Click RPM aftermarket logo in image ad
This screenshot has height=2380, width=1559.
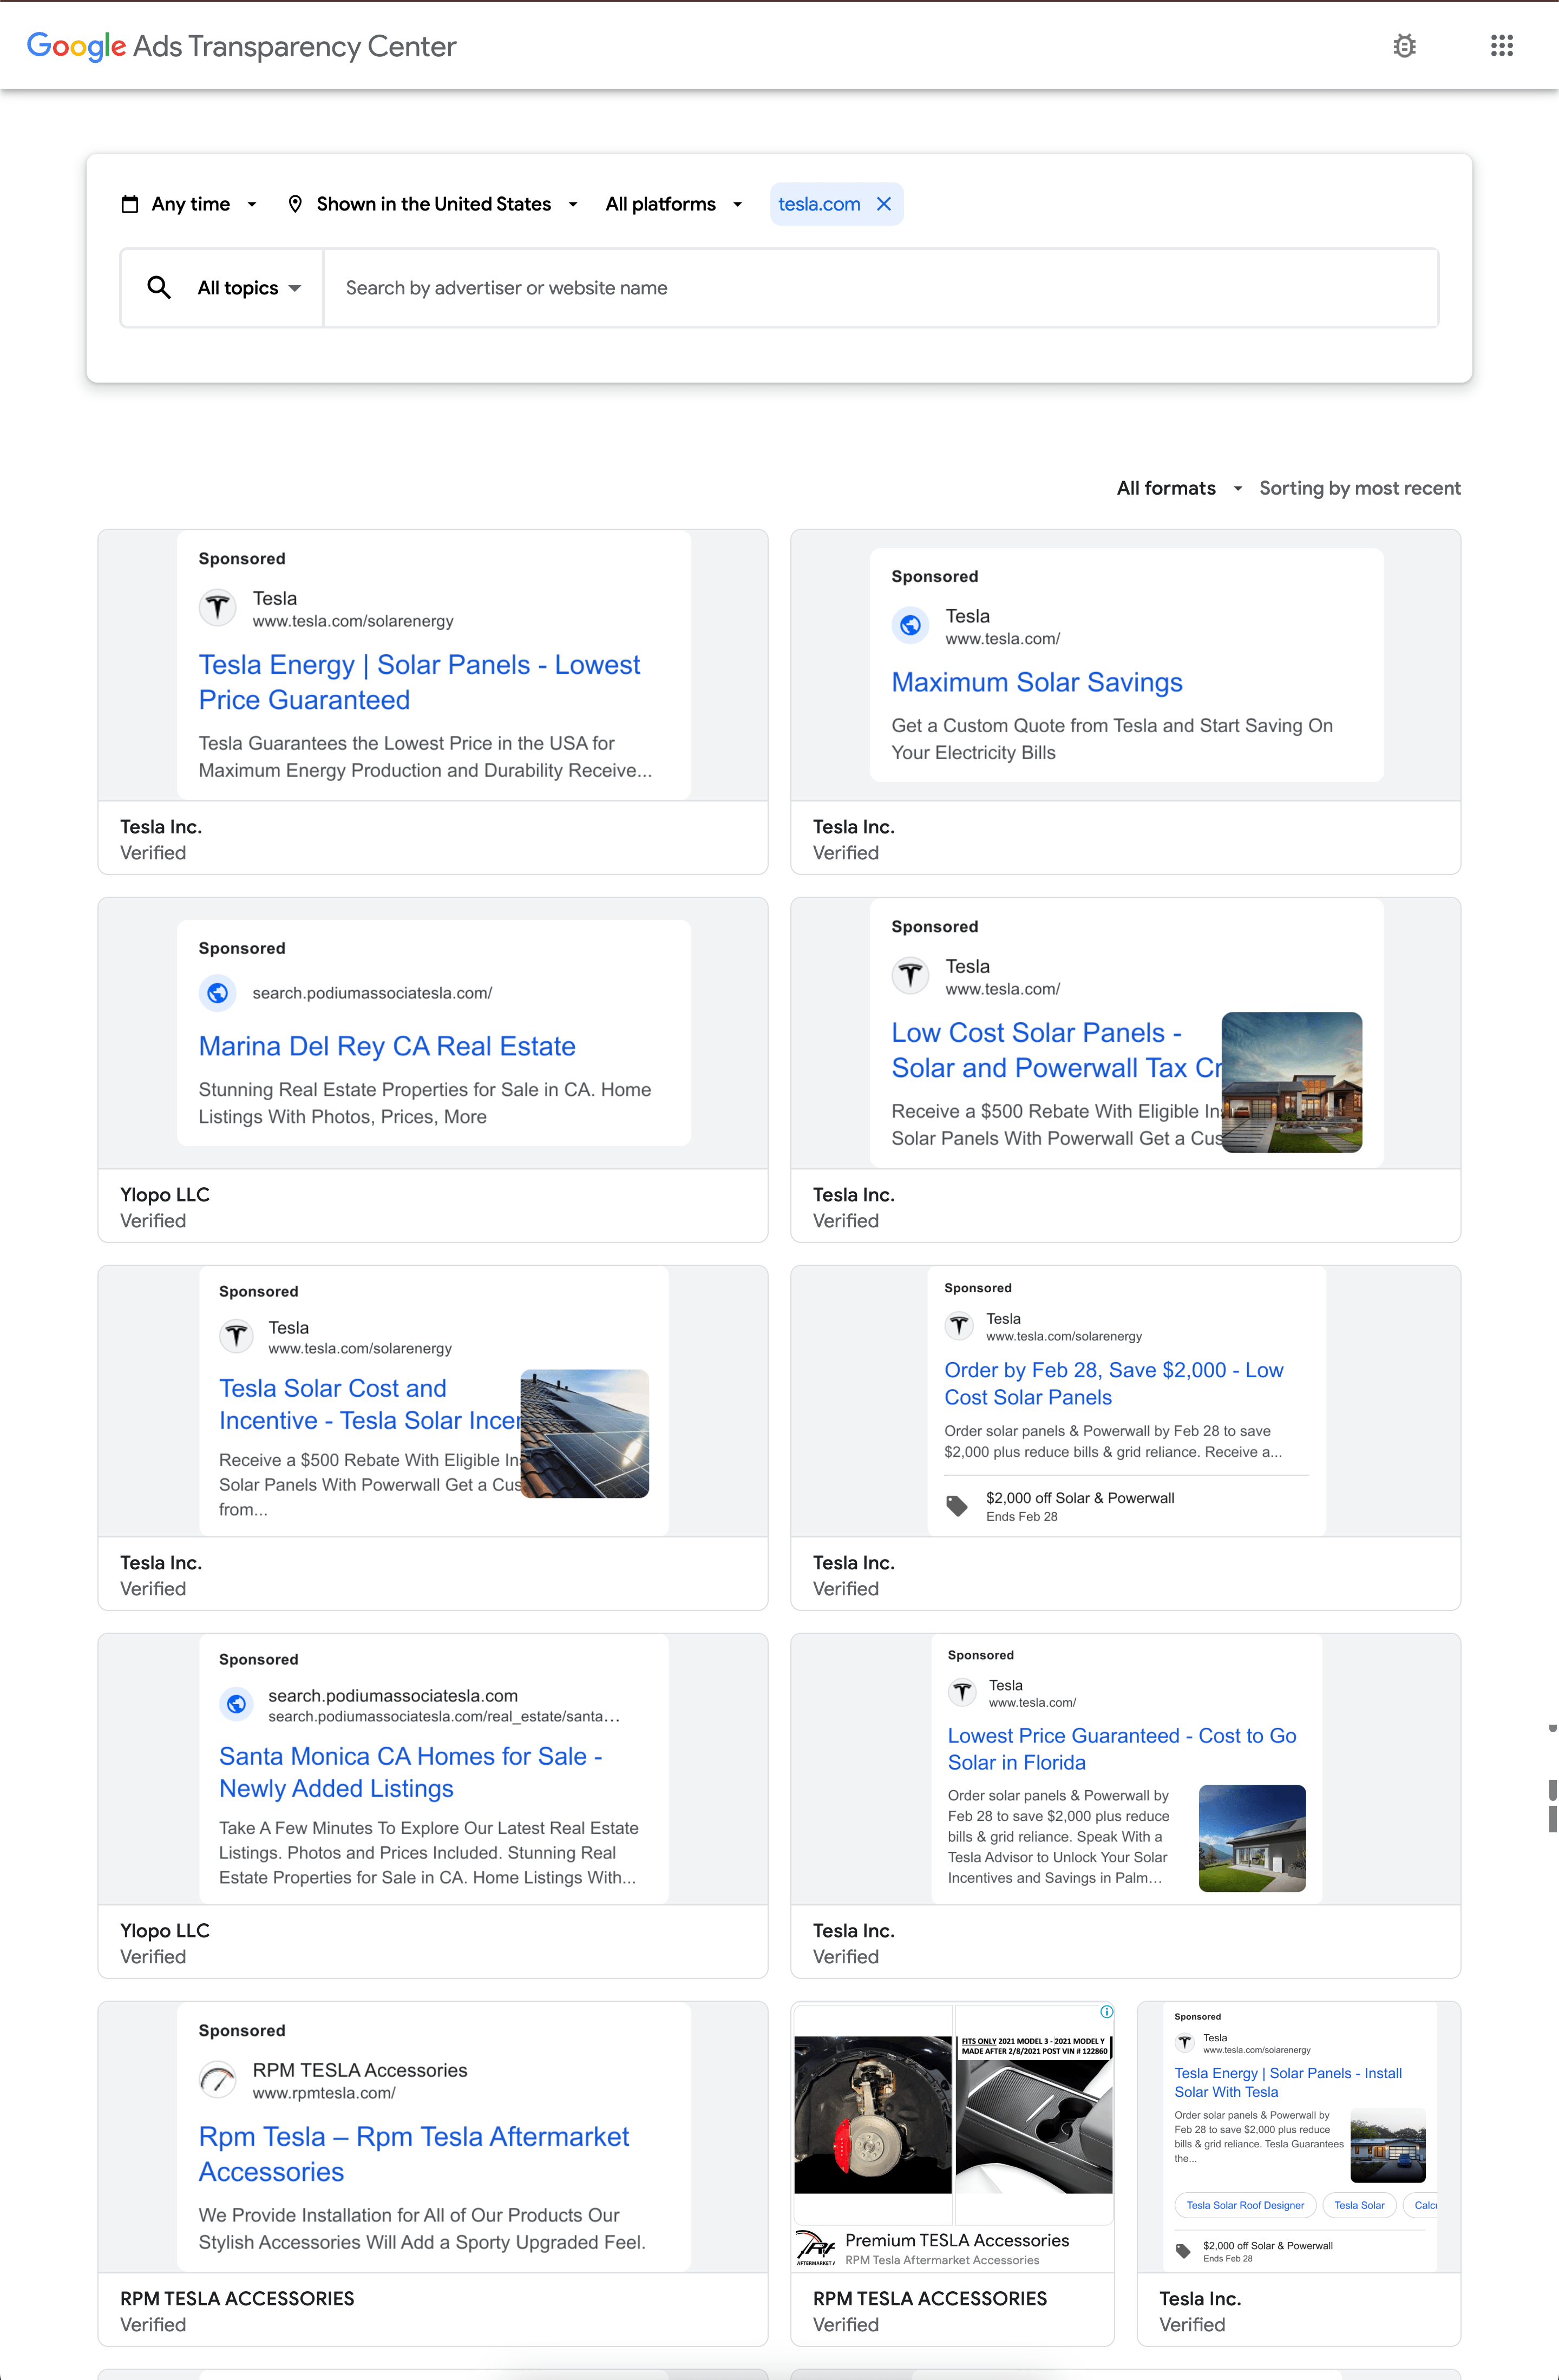pos(815,2248)
